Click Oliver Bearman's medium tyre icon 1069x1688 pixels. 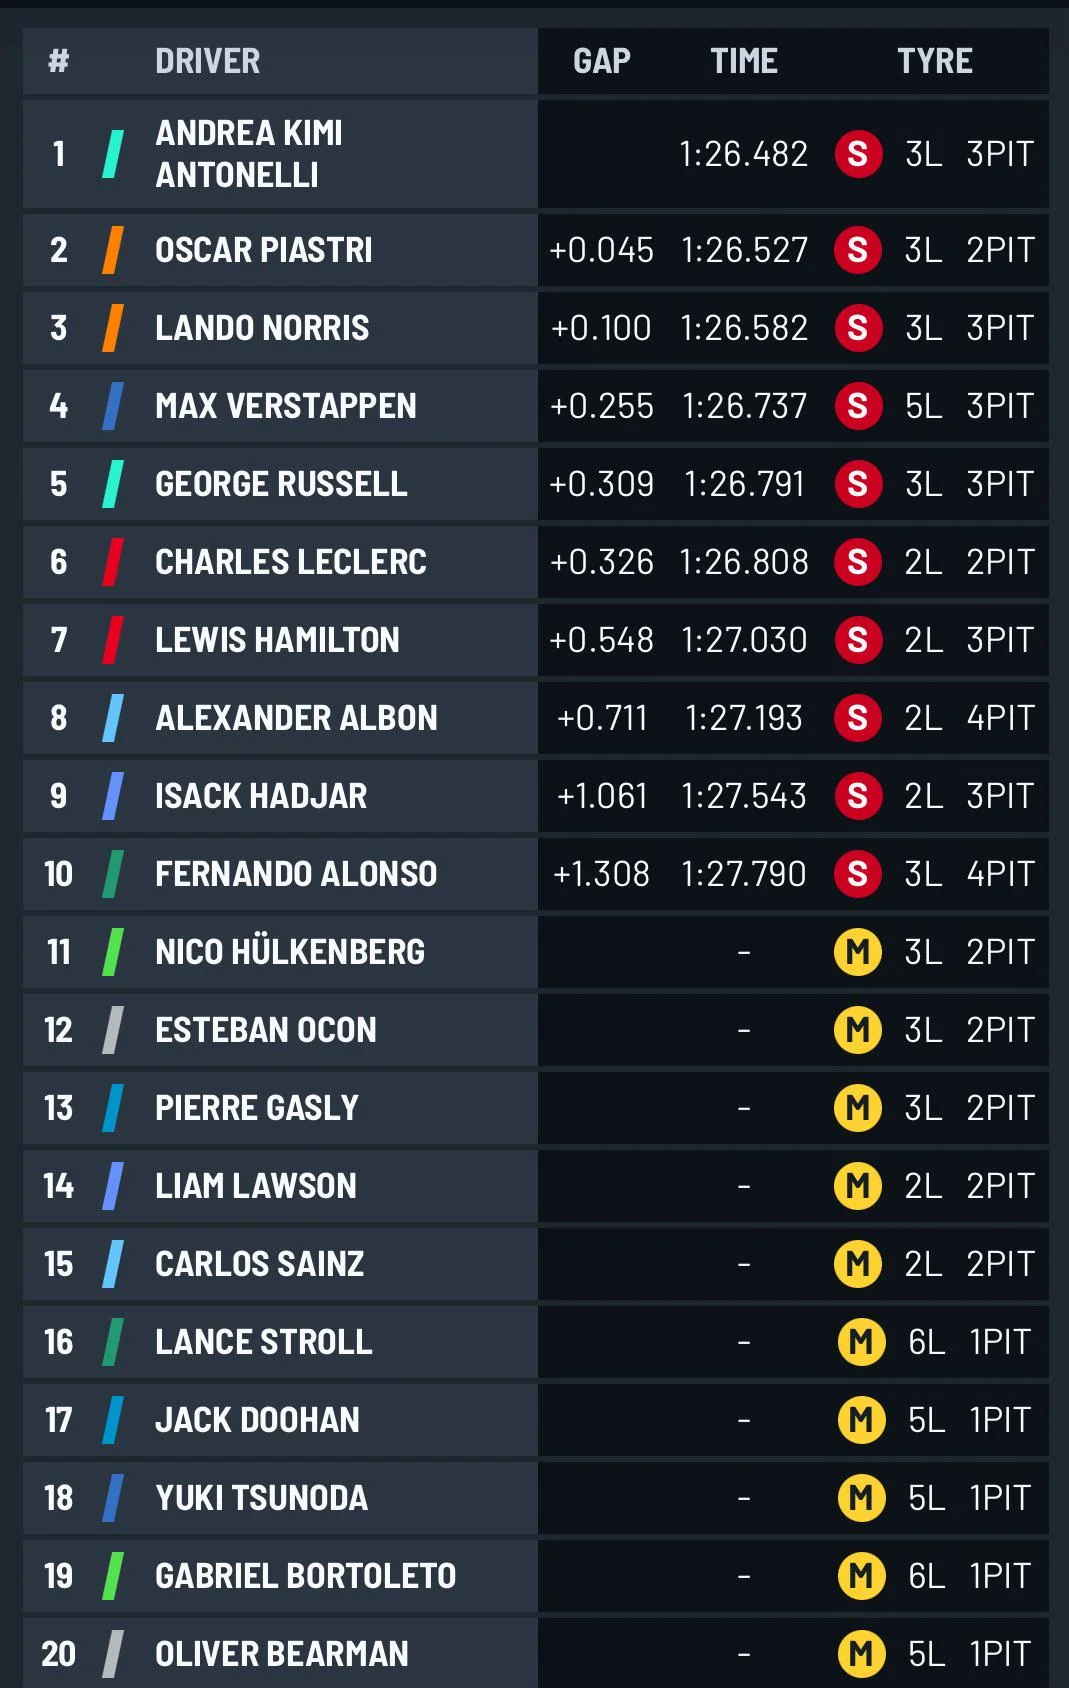861,1654
